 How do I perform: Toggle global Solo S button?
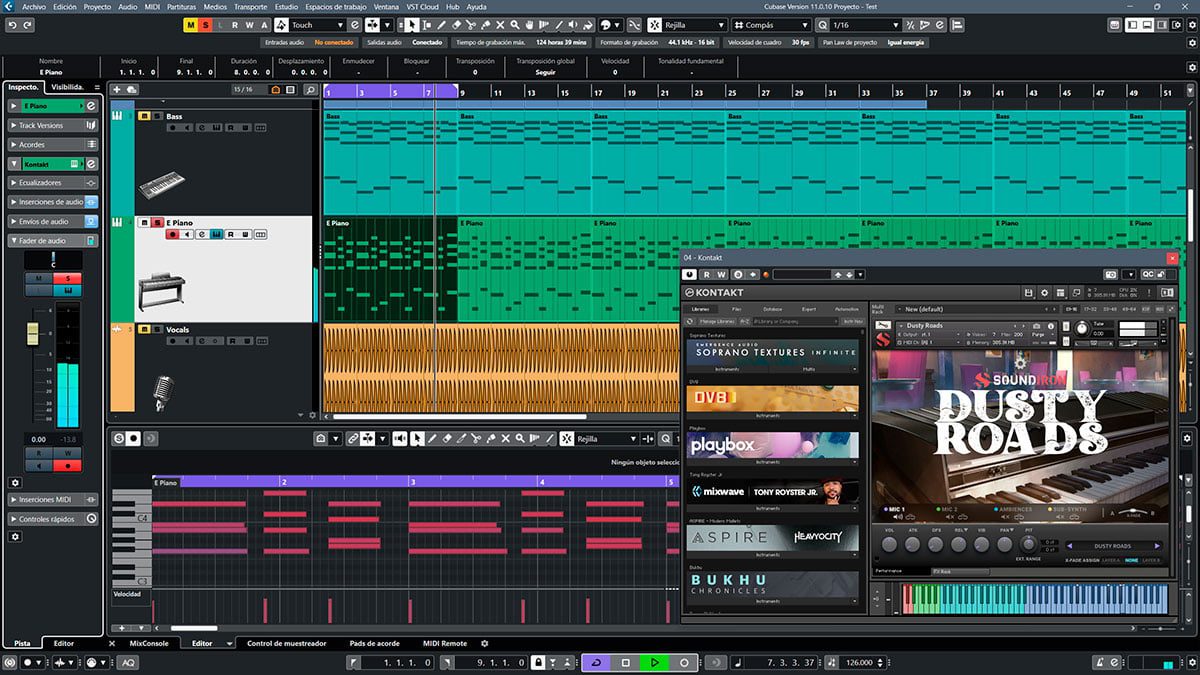[205, 25]
